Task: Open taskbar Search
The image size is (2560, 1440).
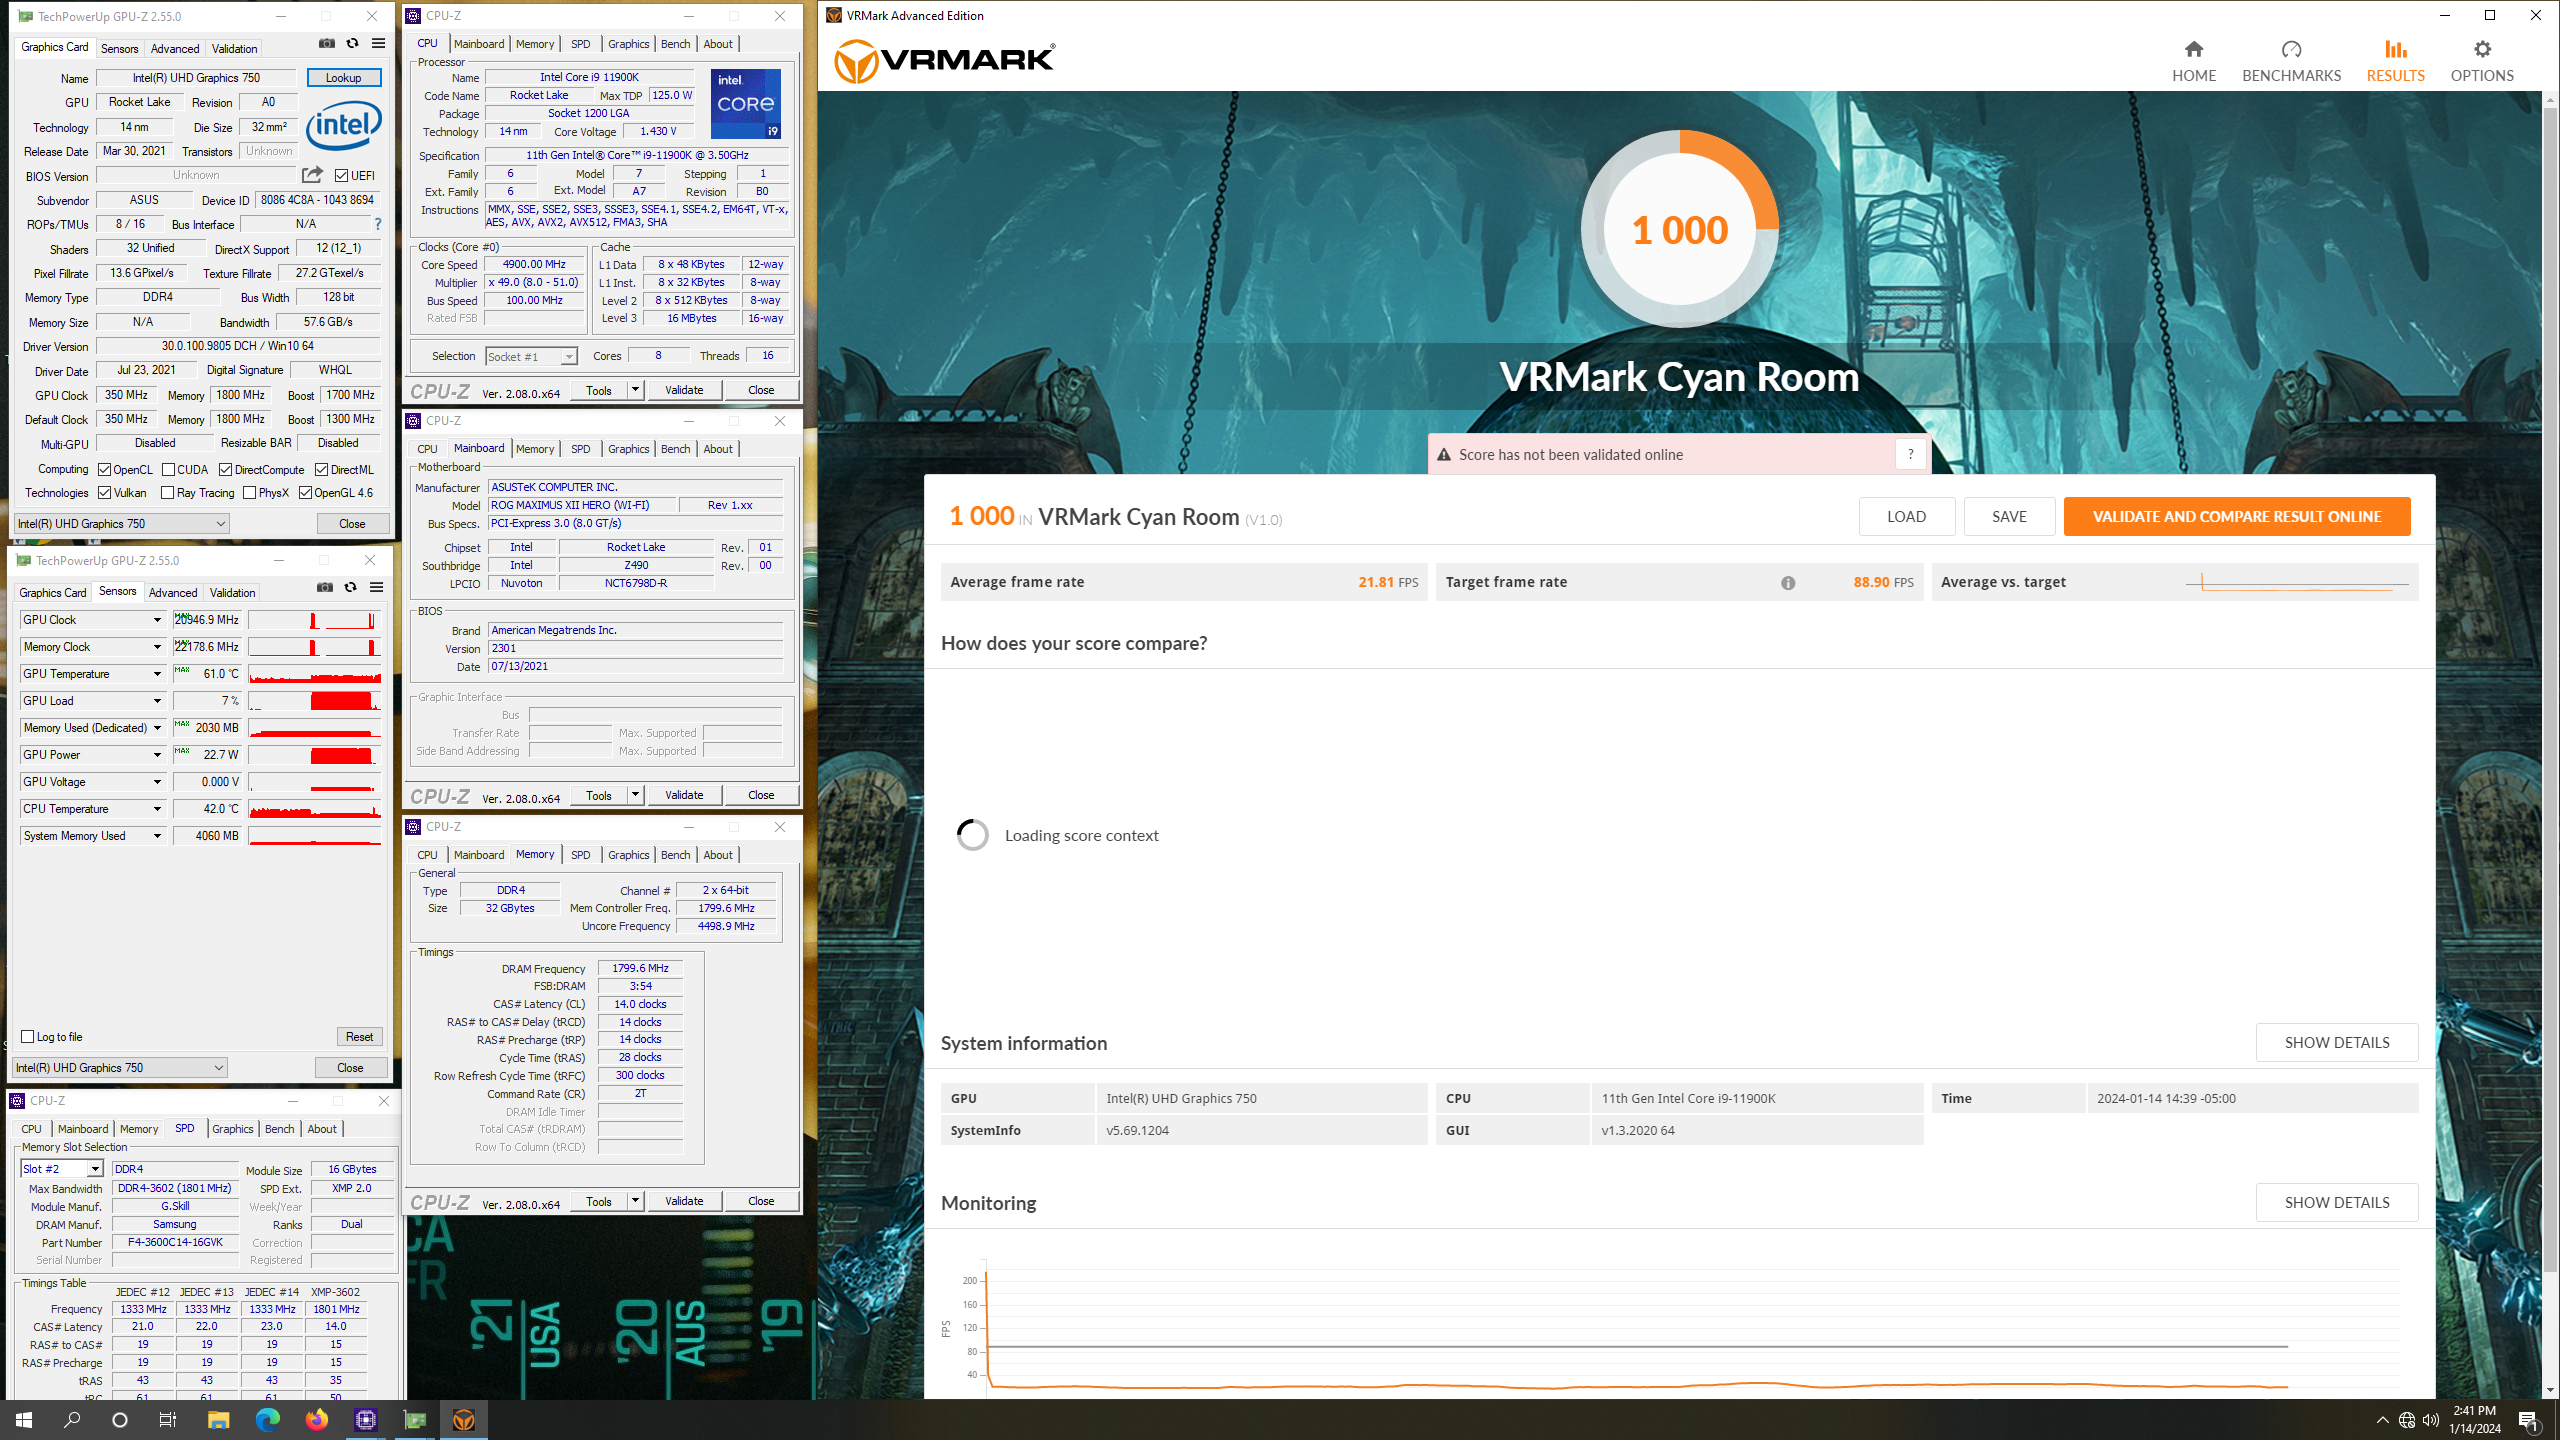Action: tap(72, 1420)
